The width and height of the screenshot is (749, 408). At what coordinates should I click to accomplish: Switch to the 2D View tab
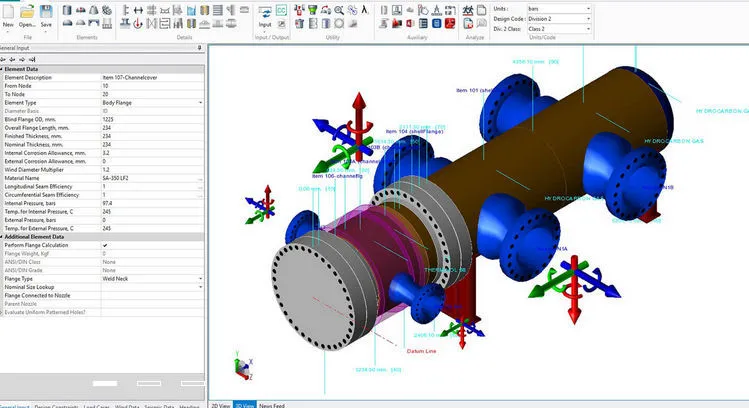click(219, 404)
